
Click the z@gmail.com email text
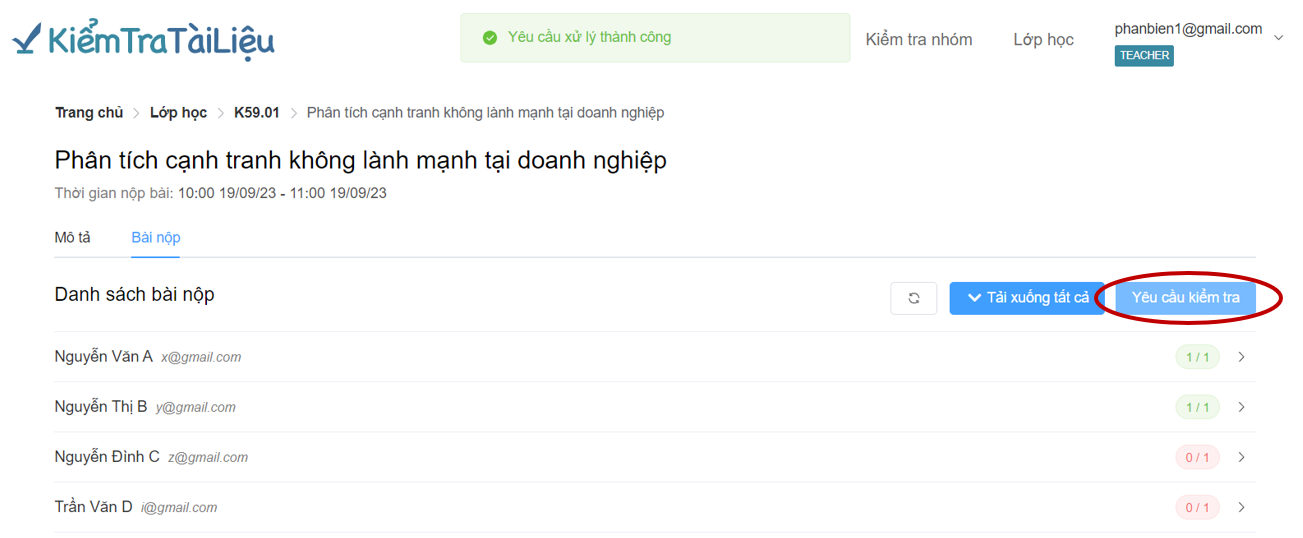(x=208, y=457)
